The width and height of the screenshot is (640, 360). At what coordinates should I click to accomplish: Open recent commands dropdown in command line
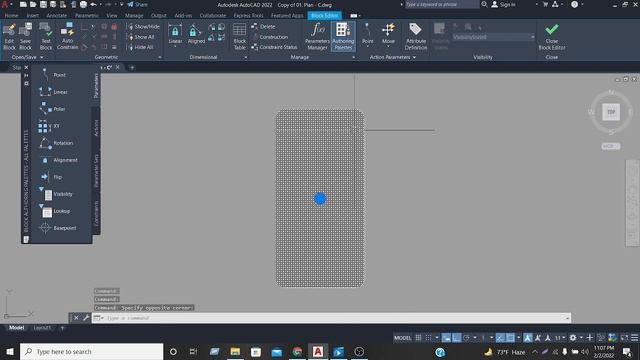tap(98, 318)
